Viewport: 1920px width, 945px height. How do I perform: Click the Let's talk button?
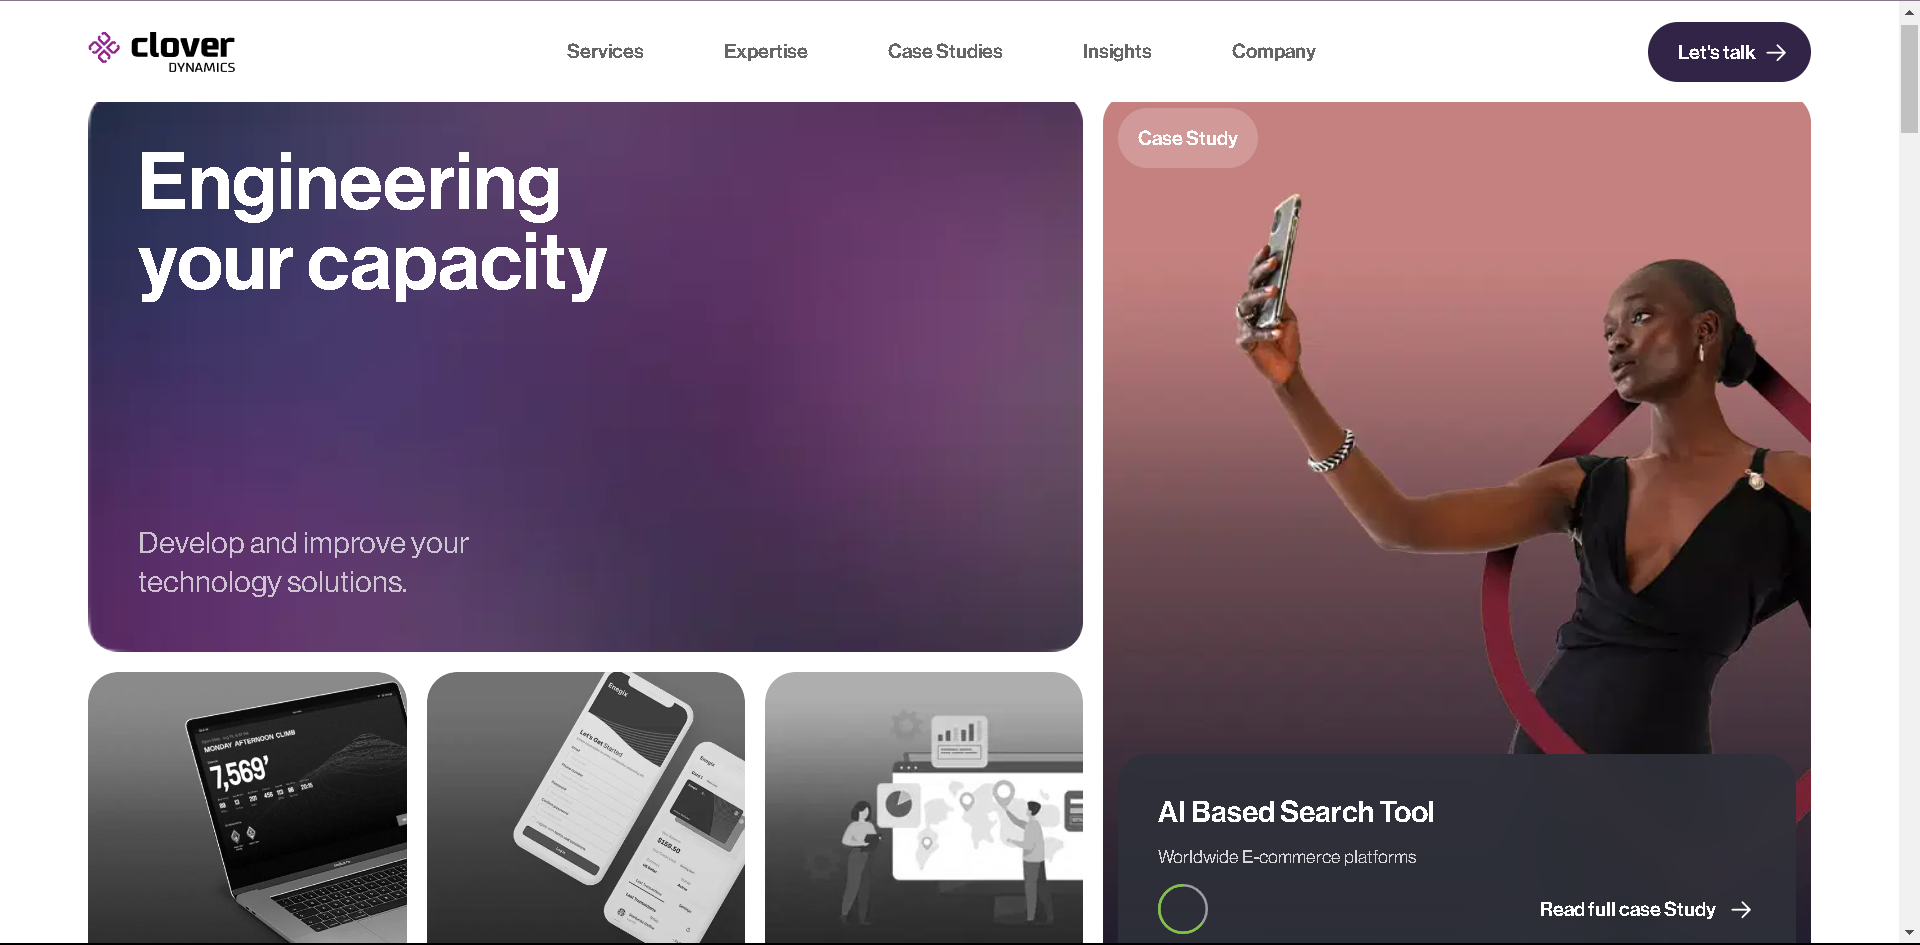[1729, 52]
